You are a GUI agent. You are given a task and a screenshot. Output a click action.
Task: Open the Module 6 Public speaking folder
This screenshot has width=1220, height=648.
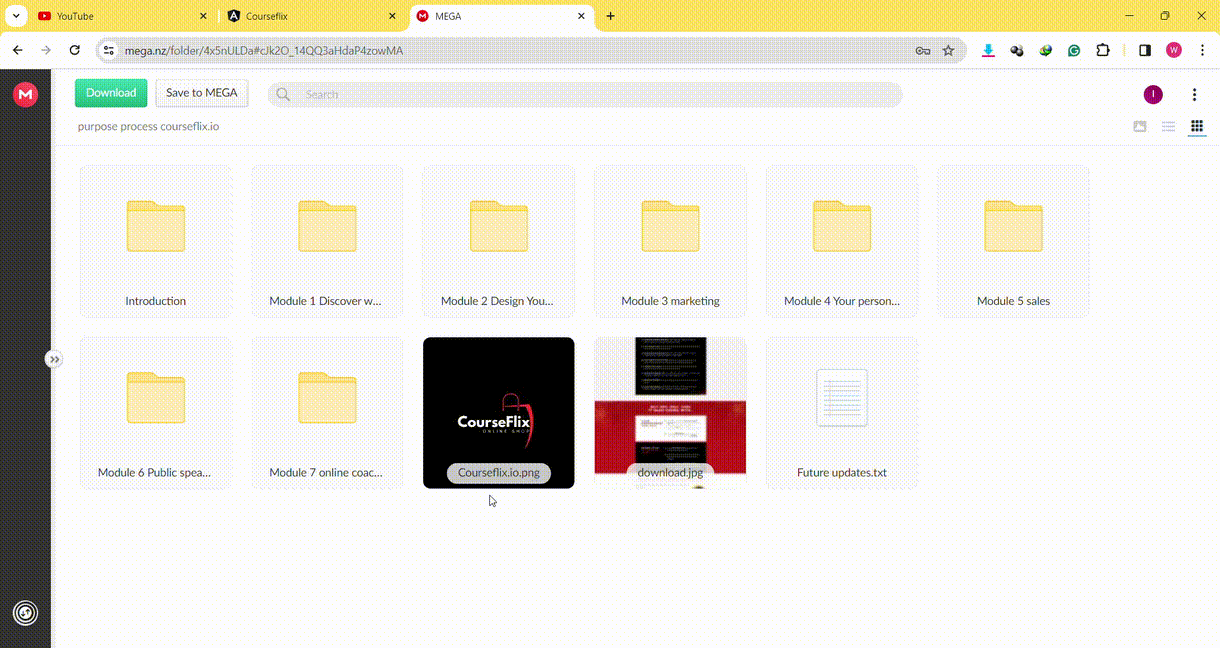coord(156,413)
